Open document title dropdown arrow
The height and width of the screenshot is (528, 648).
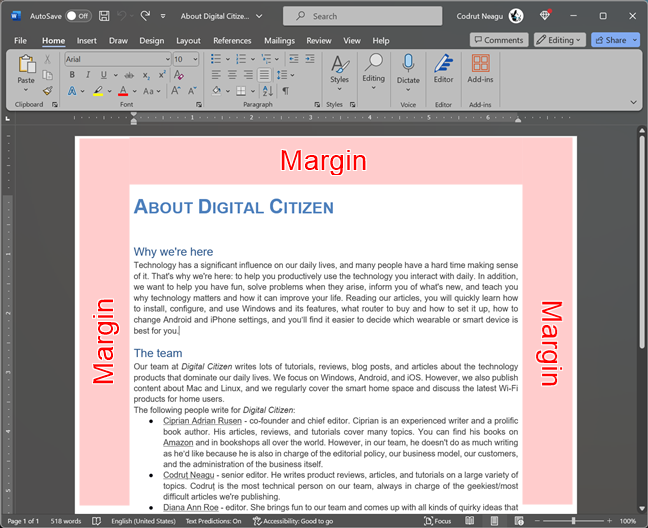pos(259,16)
